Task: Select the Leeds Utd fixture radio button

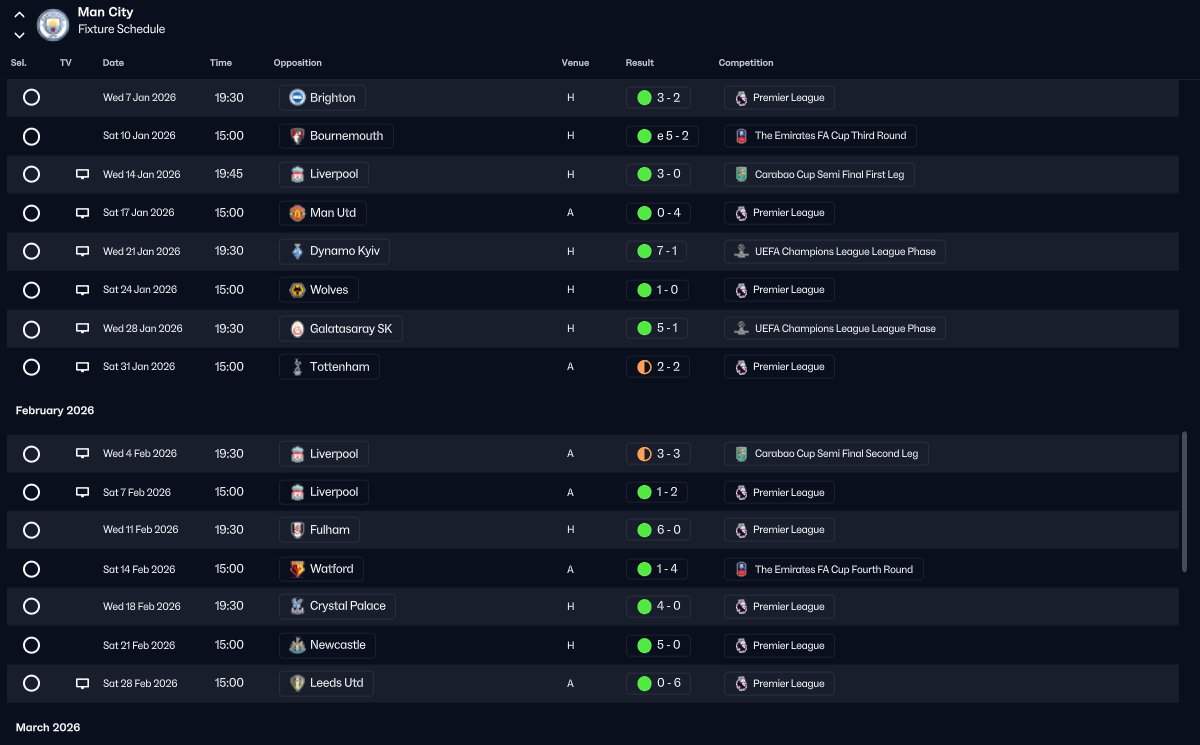Action: coord(31,683)
